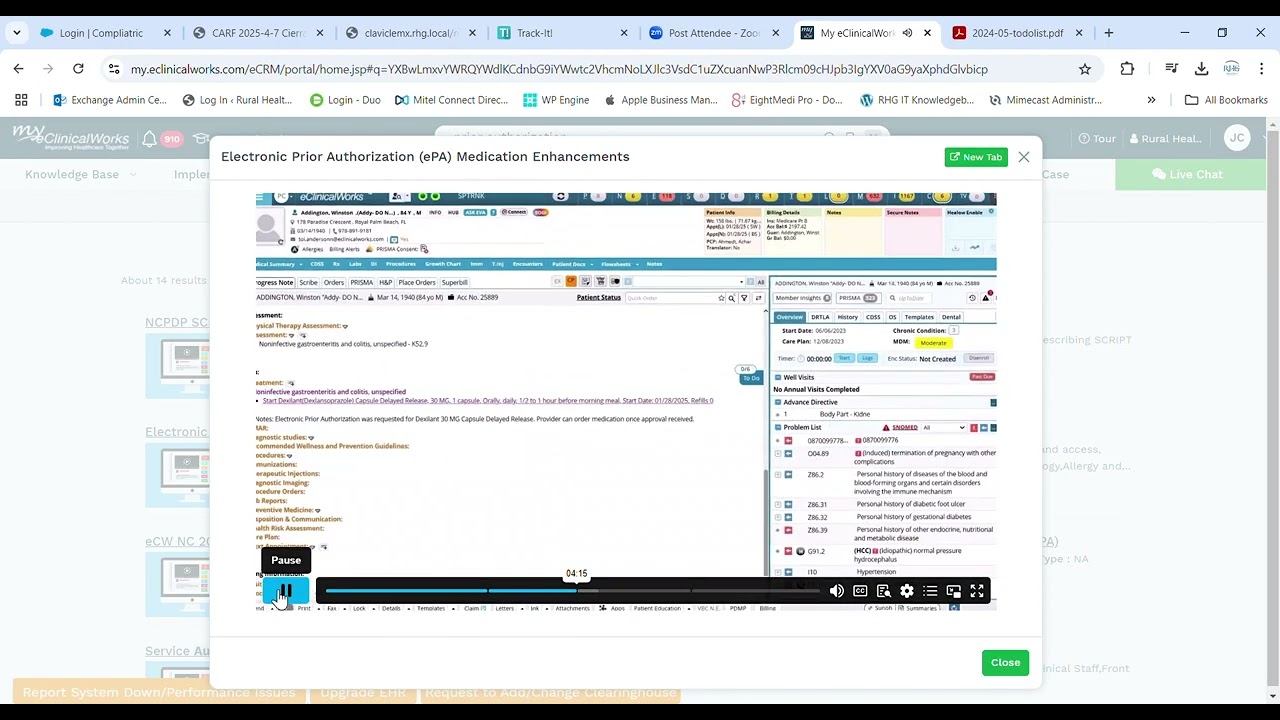Toggle closed captions on the video
Screen dimensions: 1280x720
(x=860, y=591)
